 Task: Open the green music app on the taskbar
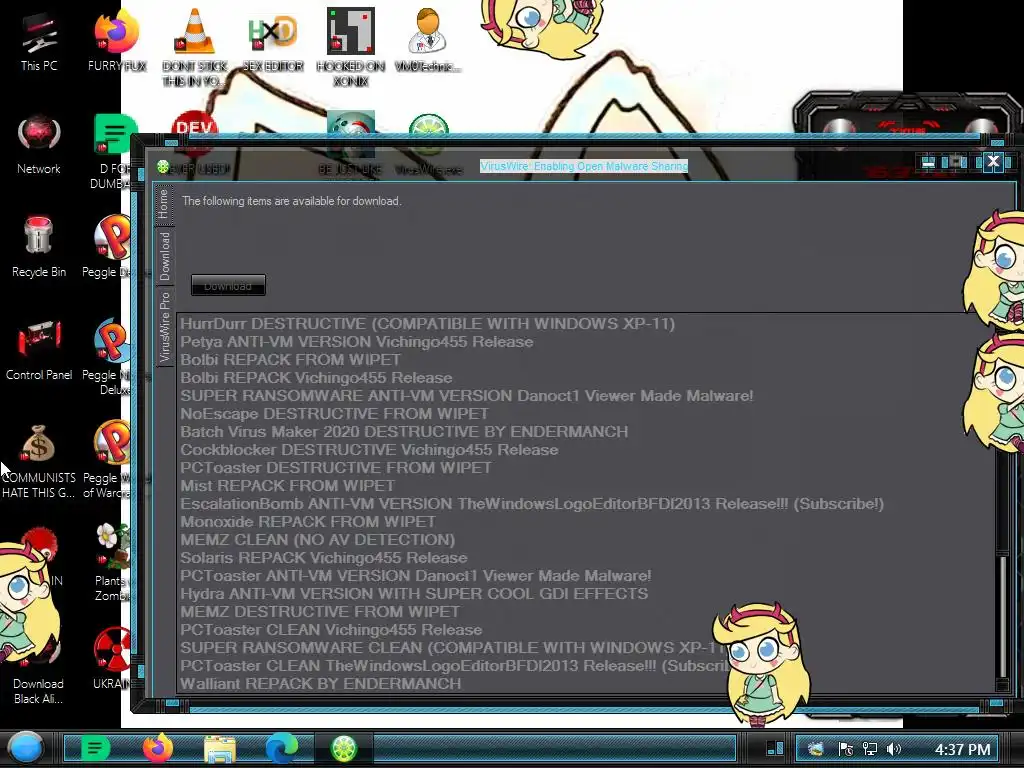95,748
